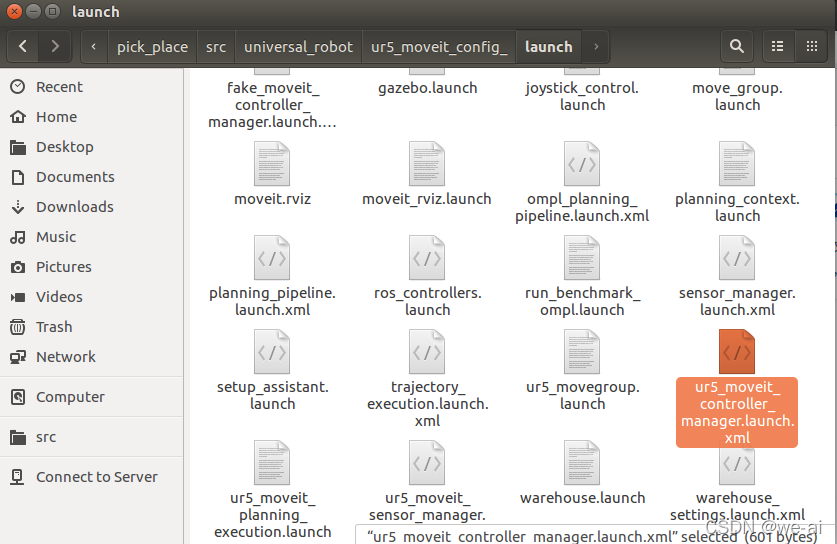Image resolution: width=837 pixels, height=544 pixels.
Task: Select the launch path bar segment
Action: coord(549,46)
